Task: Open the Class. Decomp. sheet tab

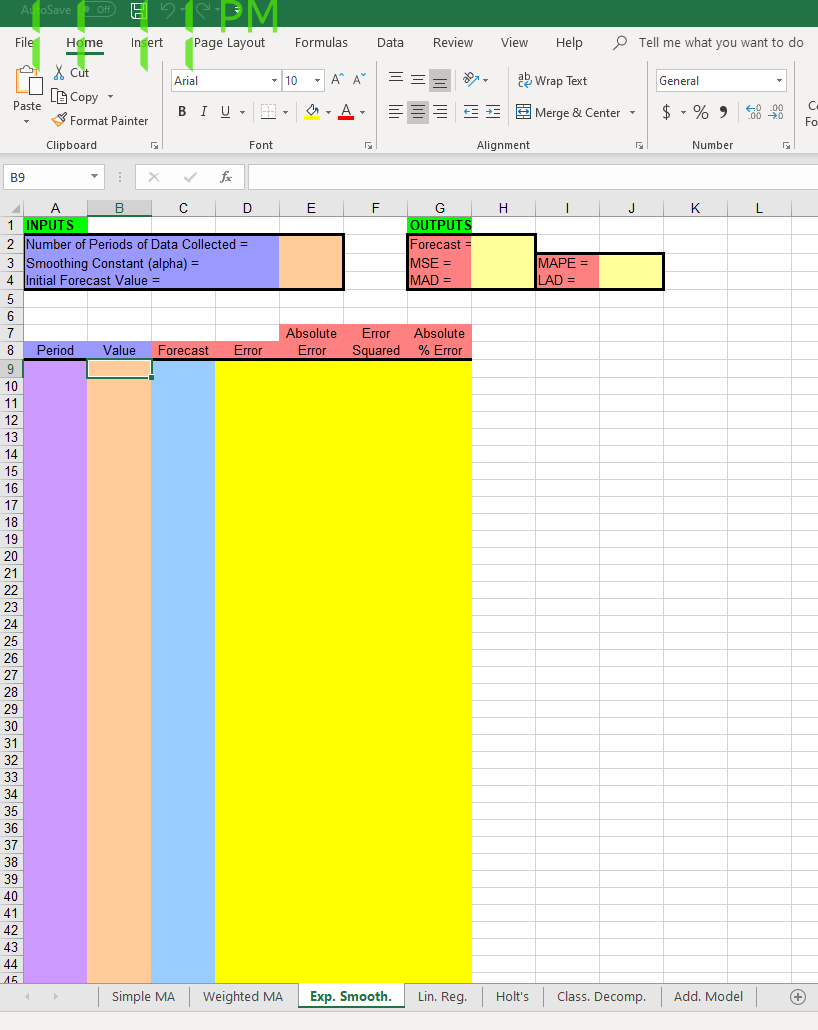Action: 601,996
